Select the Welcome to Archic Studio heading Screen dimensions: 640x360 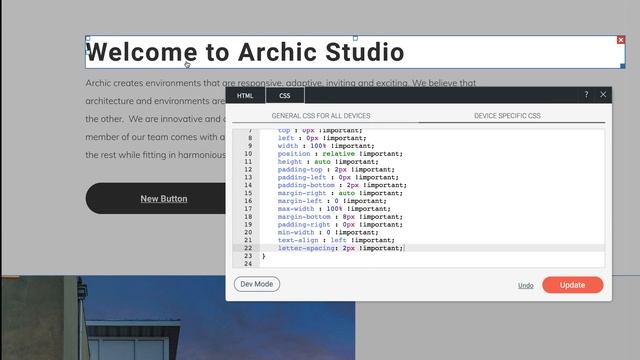click(x=245, y=52)
